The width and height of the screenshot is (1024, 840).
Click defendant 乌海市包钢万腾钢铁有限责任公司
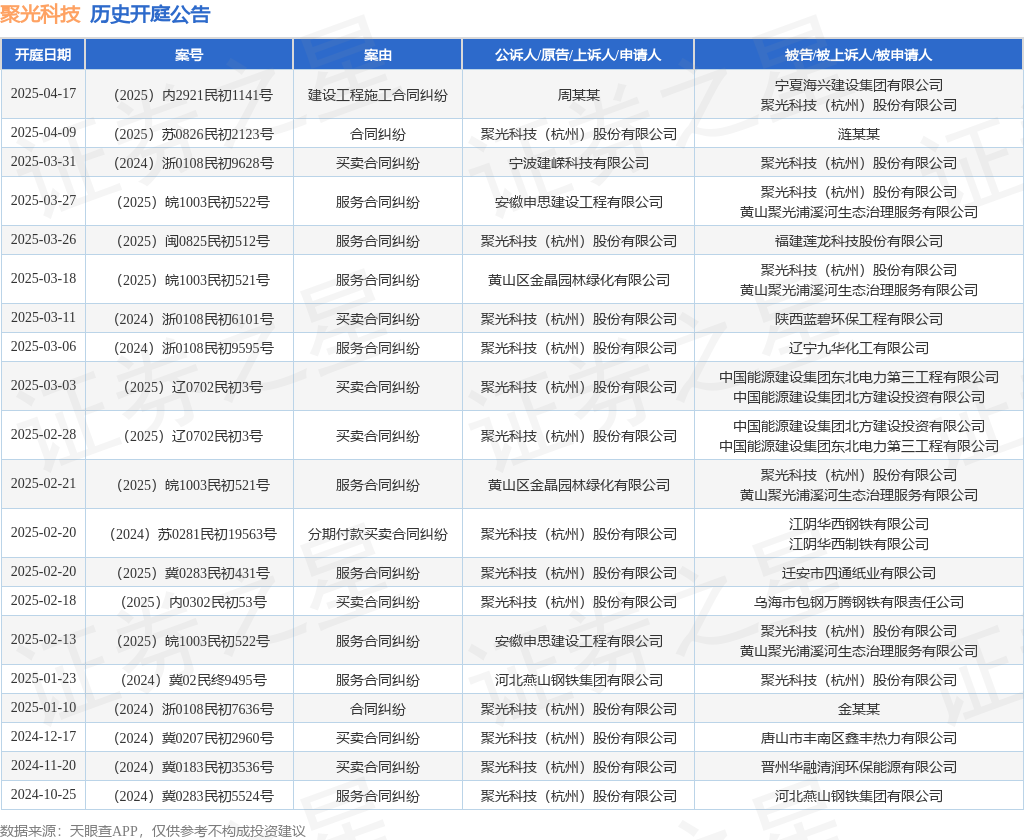858,602
